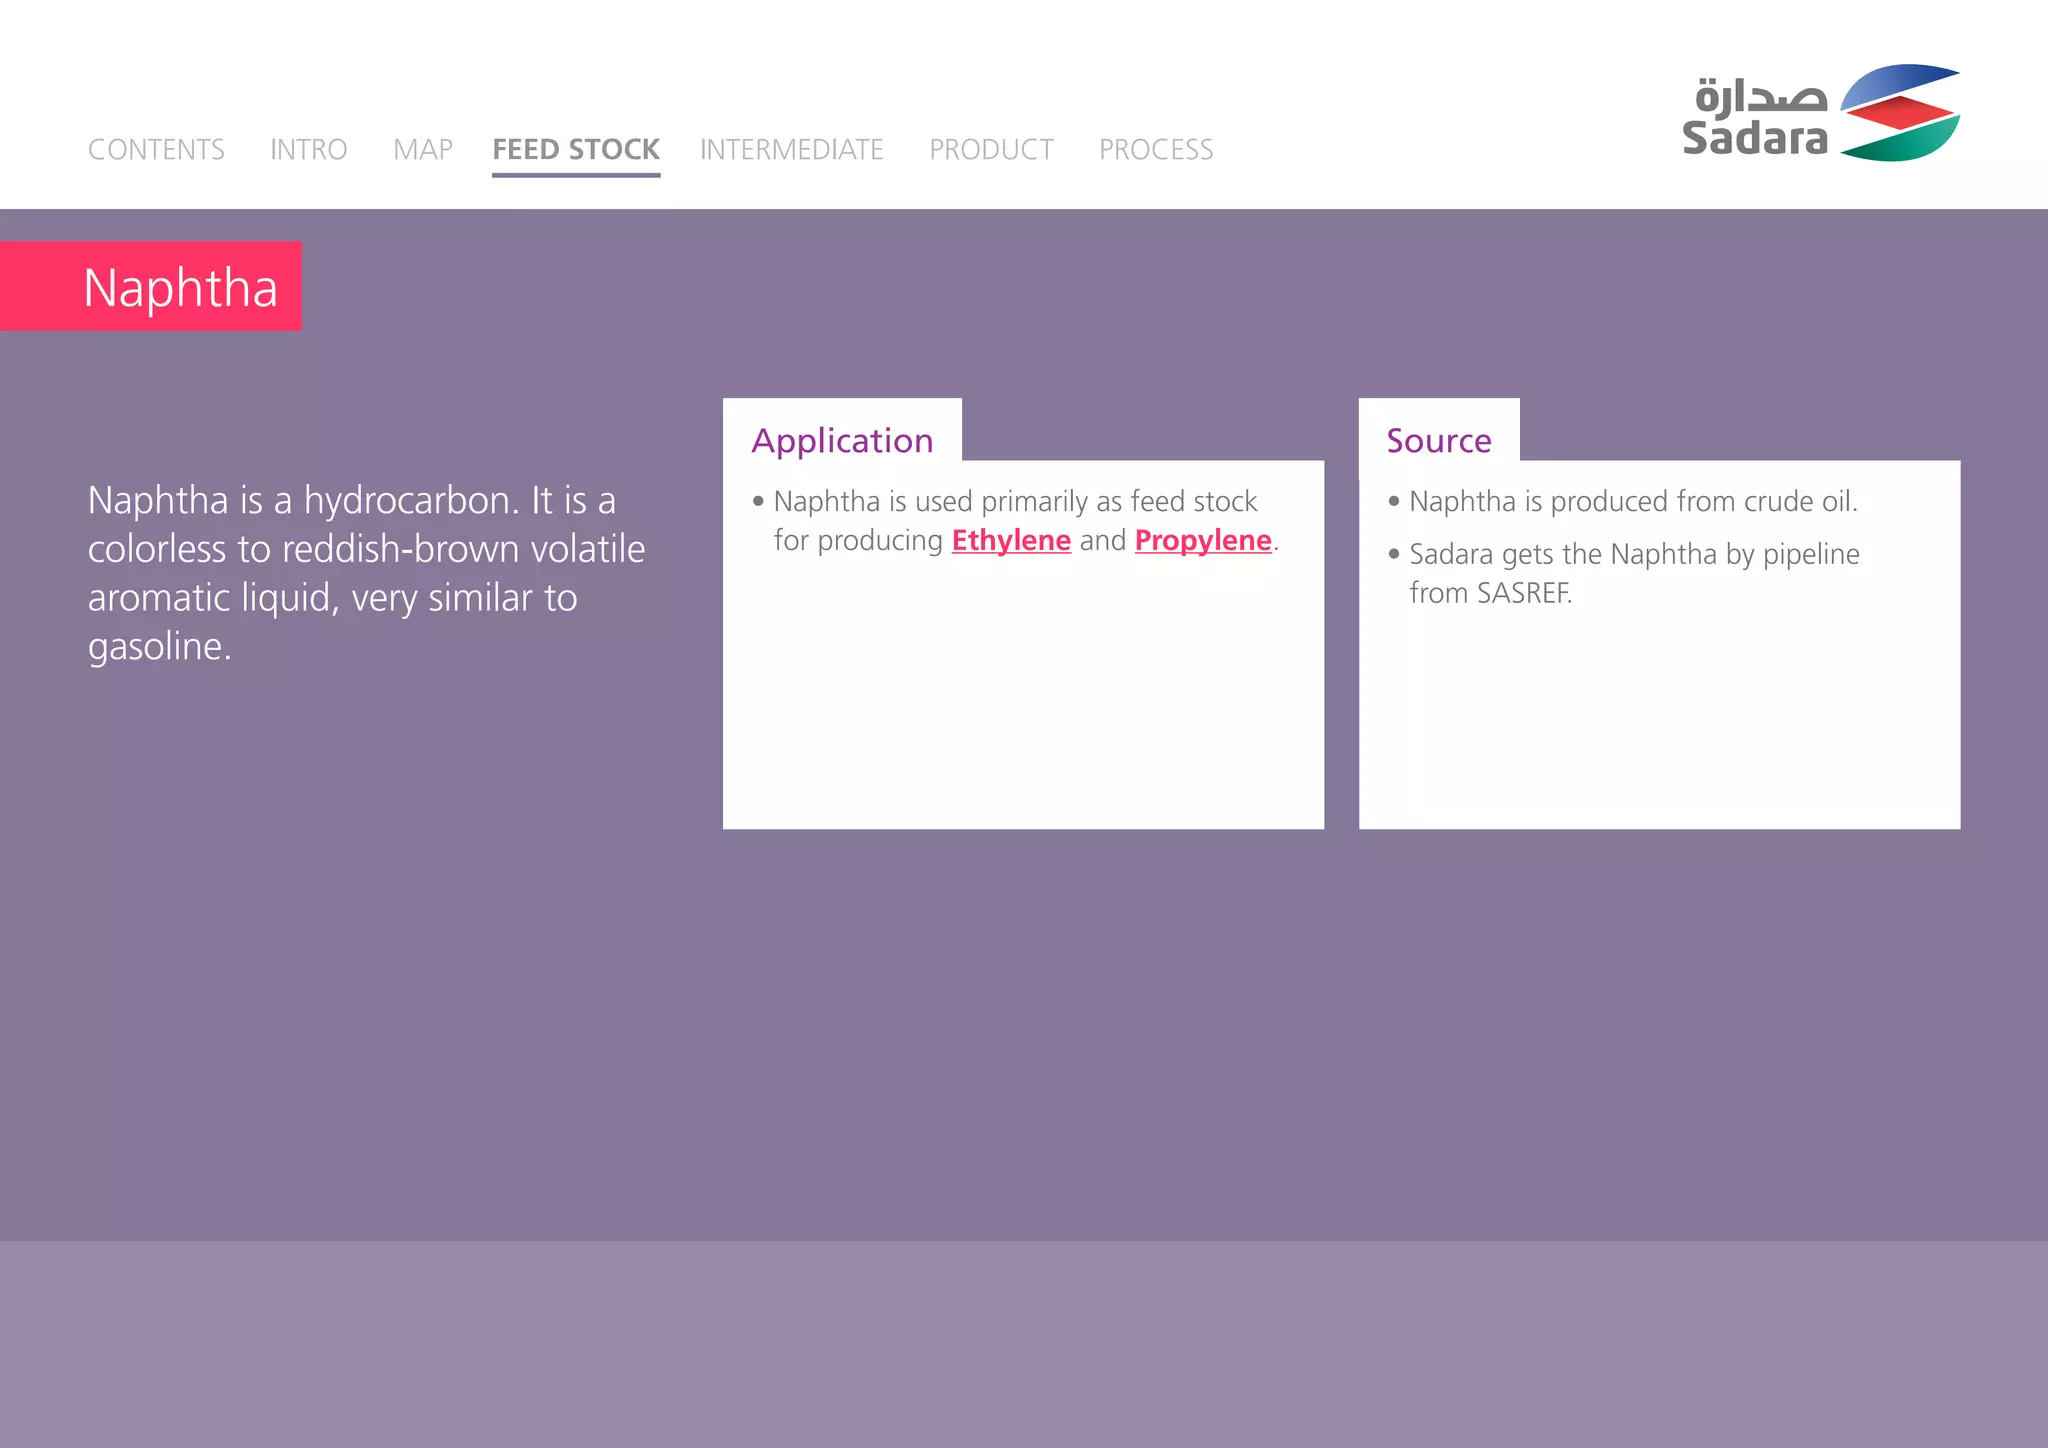Image resolution: width=2048 pixels, height=1448 pixels.
Task: Open the INTERMEDIATE tab
Action: point(791,150)
